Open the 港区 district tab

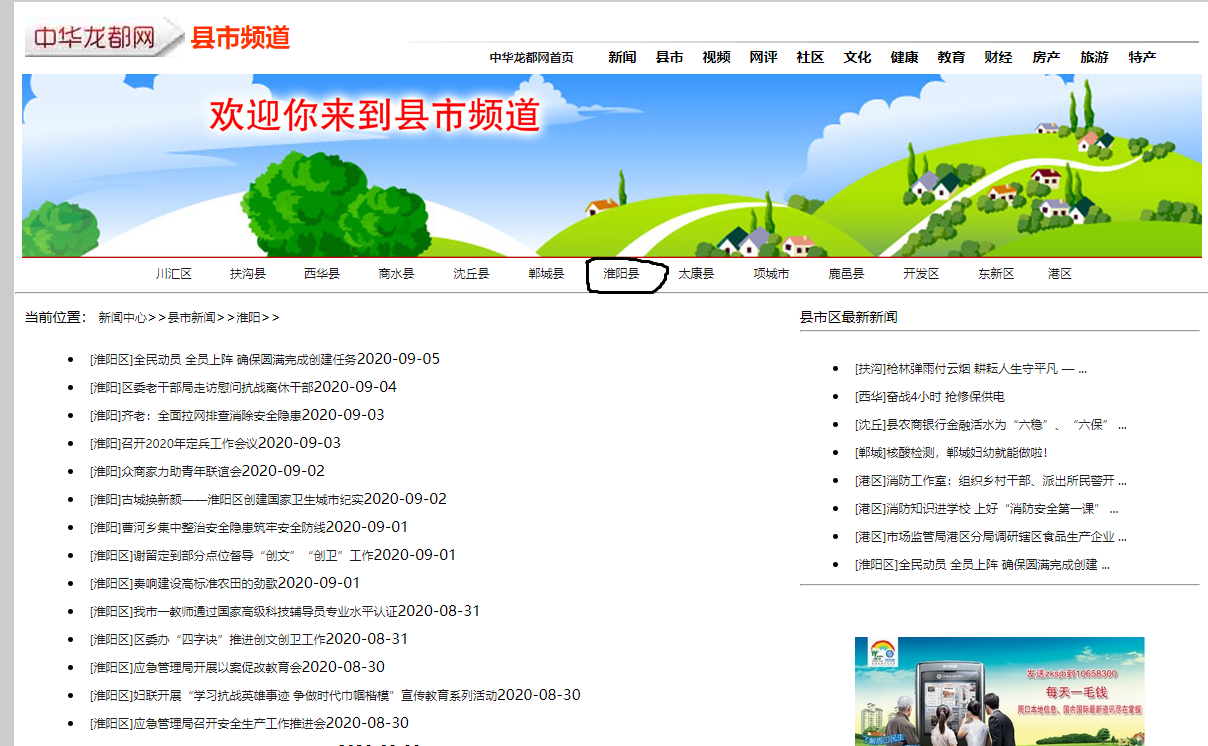coord(1059,274)
